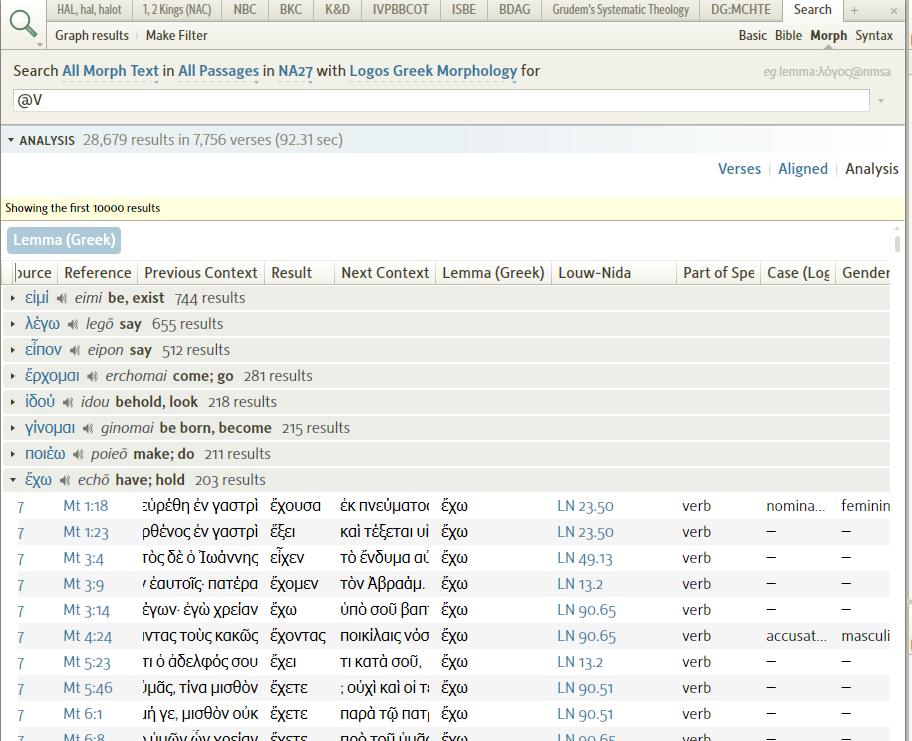
Task: Collapse the ANALYSIS results section
Action: (10, 140)
